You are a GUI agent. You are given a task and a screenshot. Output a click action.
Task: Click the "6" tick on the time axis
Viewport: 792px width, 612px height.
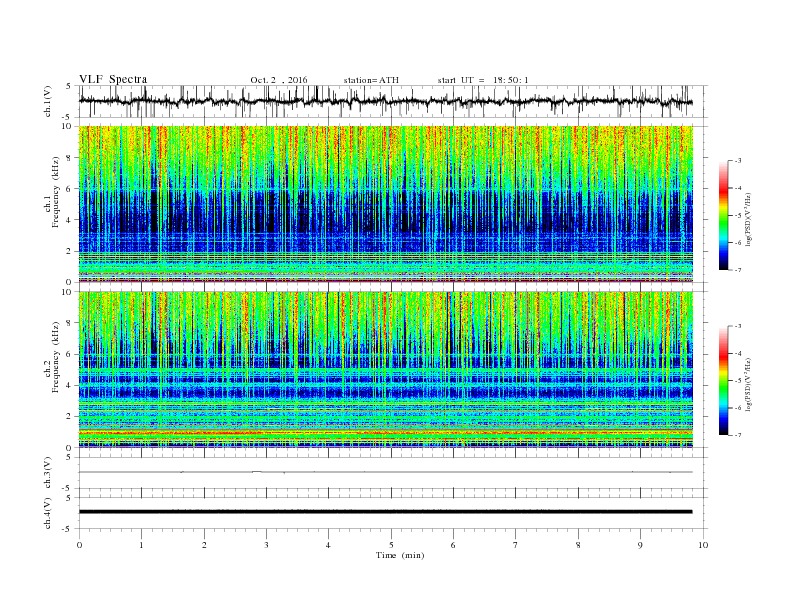coord(454,545)
